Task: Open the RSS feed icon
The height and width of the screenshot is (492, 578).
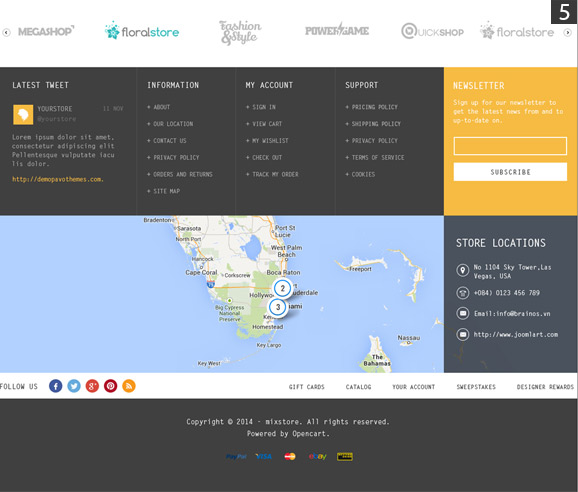Action: (129, 386)
